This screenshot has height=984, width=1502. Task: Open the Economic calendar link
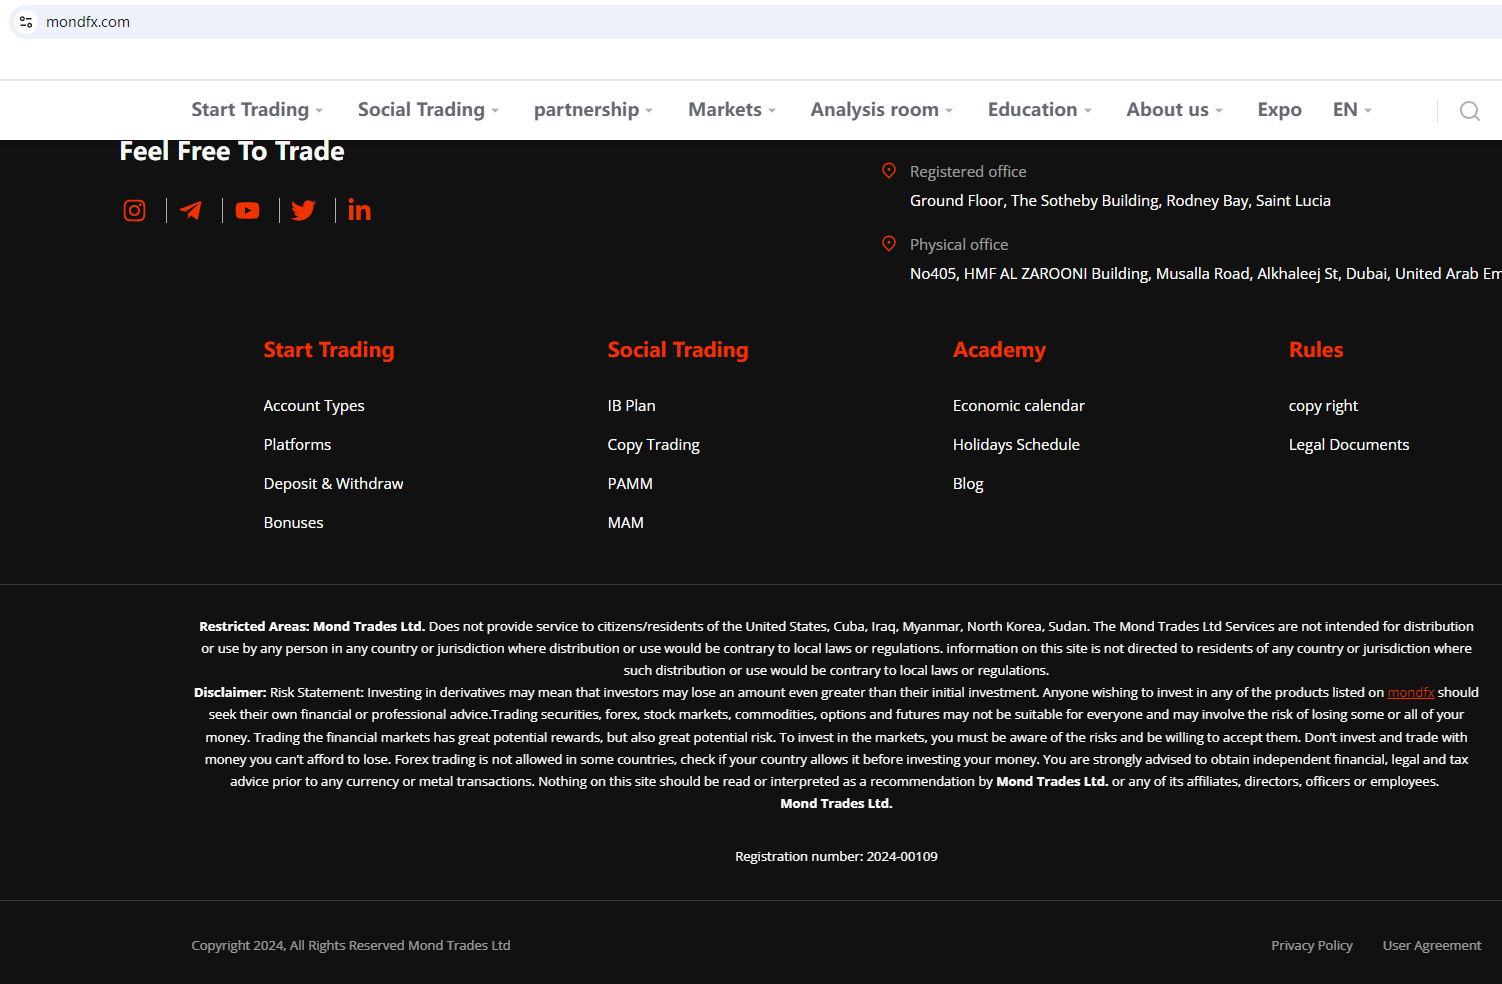1018,406
